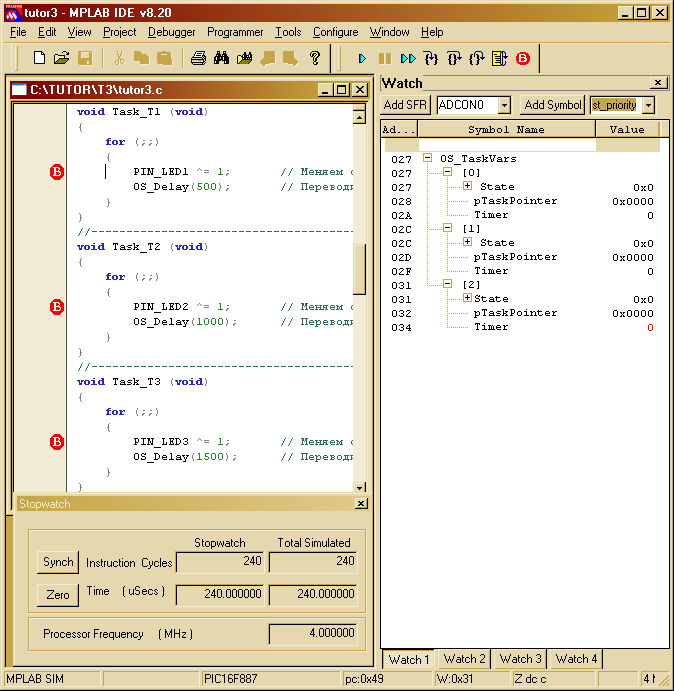The width and height of the screenshot is (674, 691).
Task: Expand State under element [0]
Action: coord(468,186)
